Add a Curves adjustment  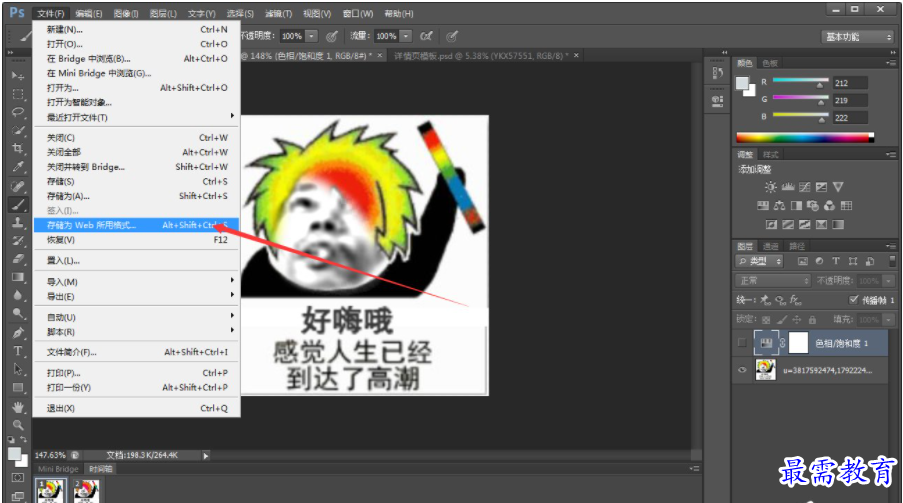805,187
